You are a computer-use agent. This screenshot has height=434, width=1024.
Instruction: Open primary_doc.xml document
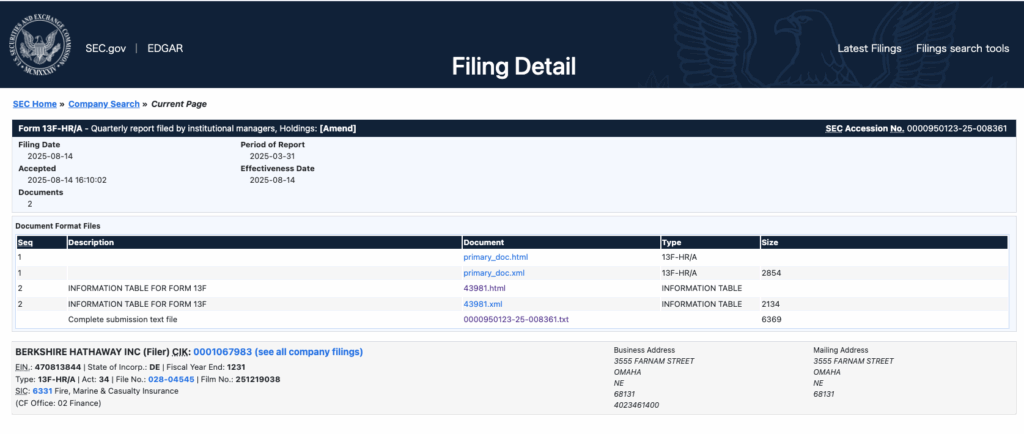494,273
